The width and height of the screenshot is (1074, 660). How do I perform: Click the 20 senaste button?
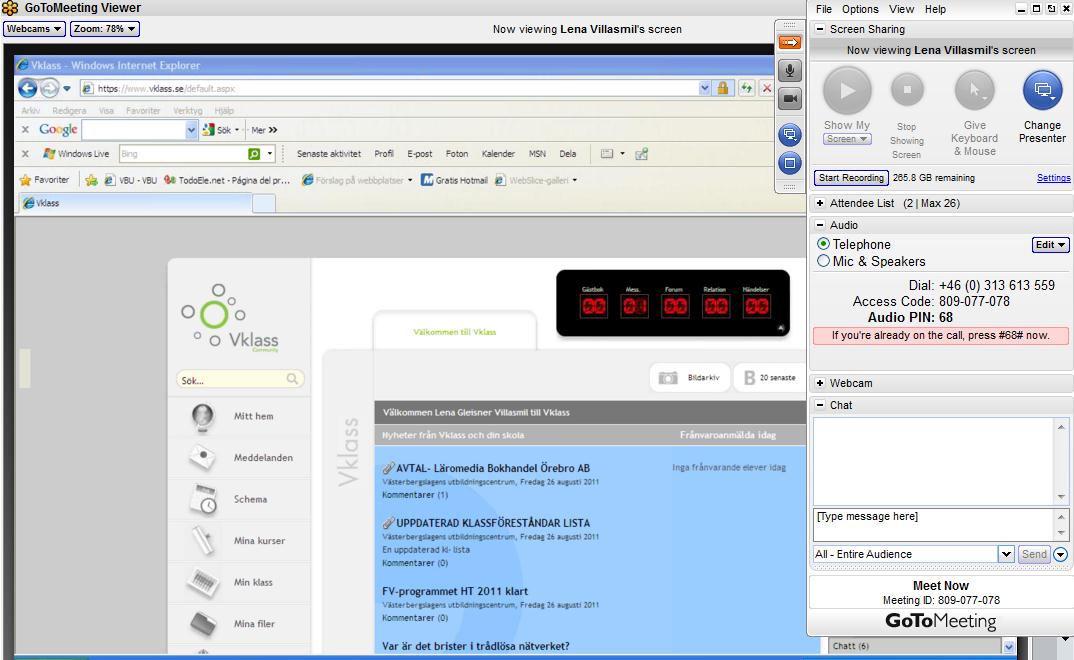tap(771, 377)
